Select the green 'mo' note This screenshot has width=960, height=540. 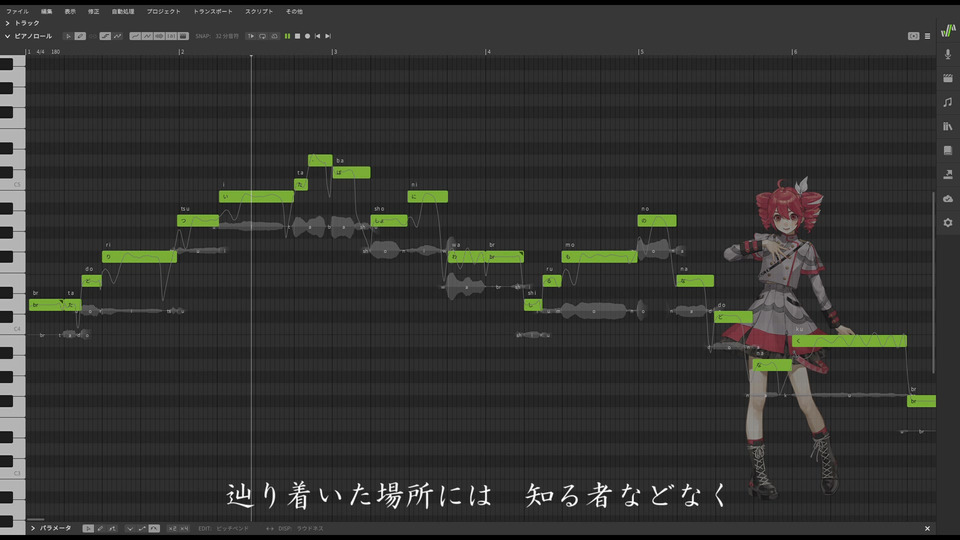tap(599, 257)
